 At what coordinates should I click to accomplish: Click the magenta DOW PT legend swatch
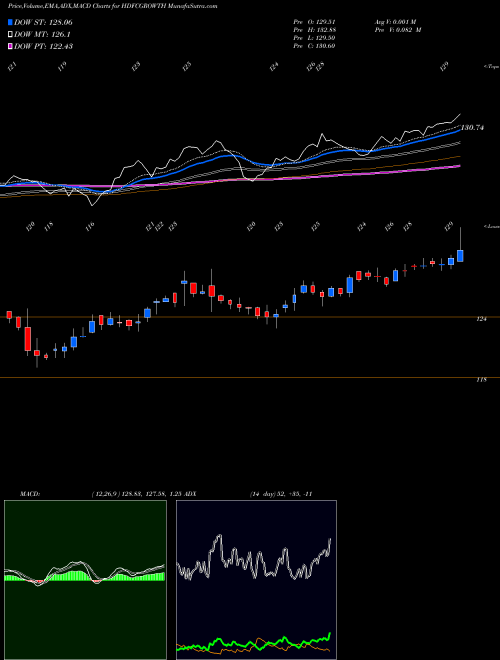pos(11,46)
